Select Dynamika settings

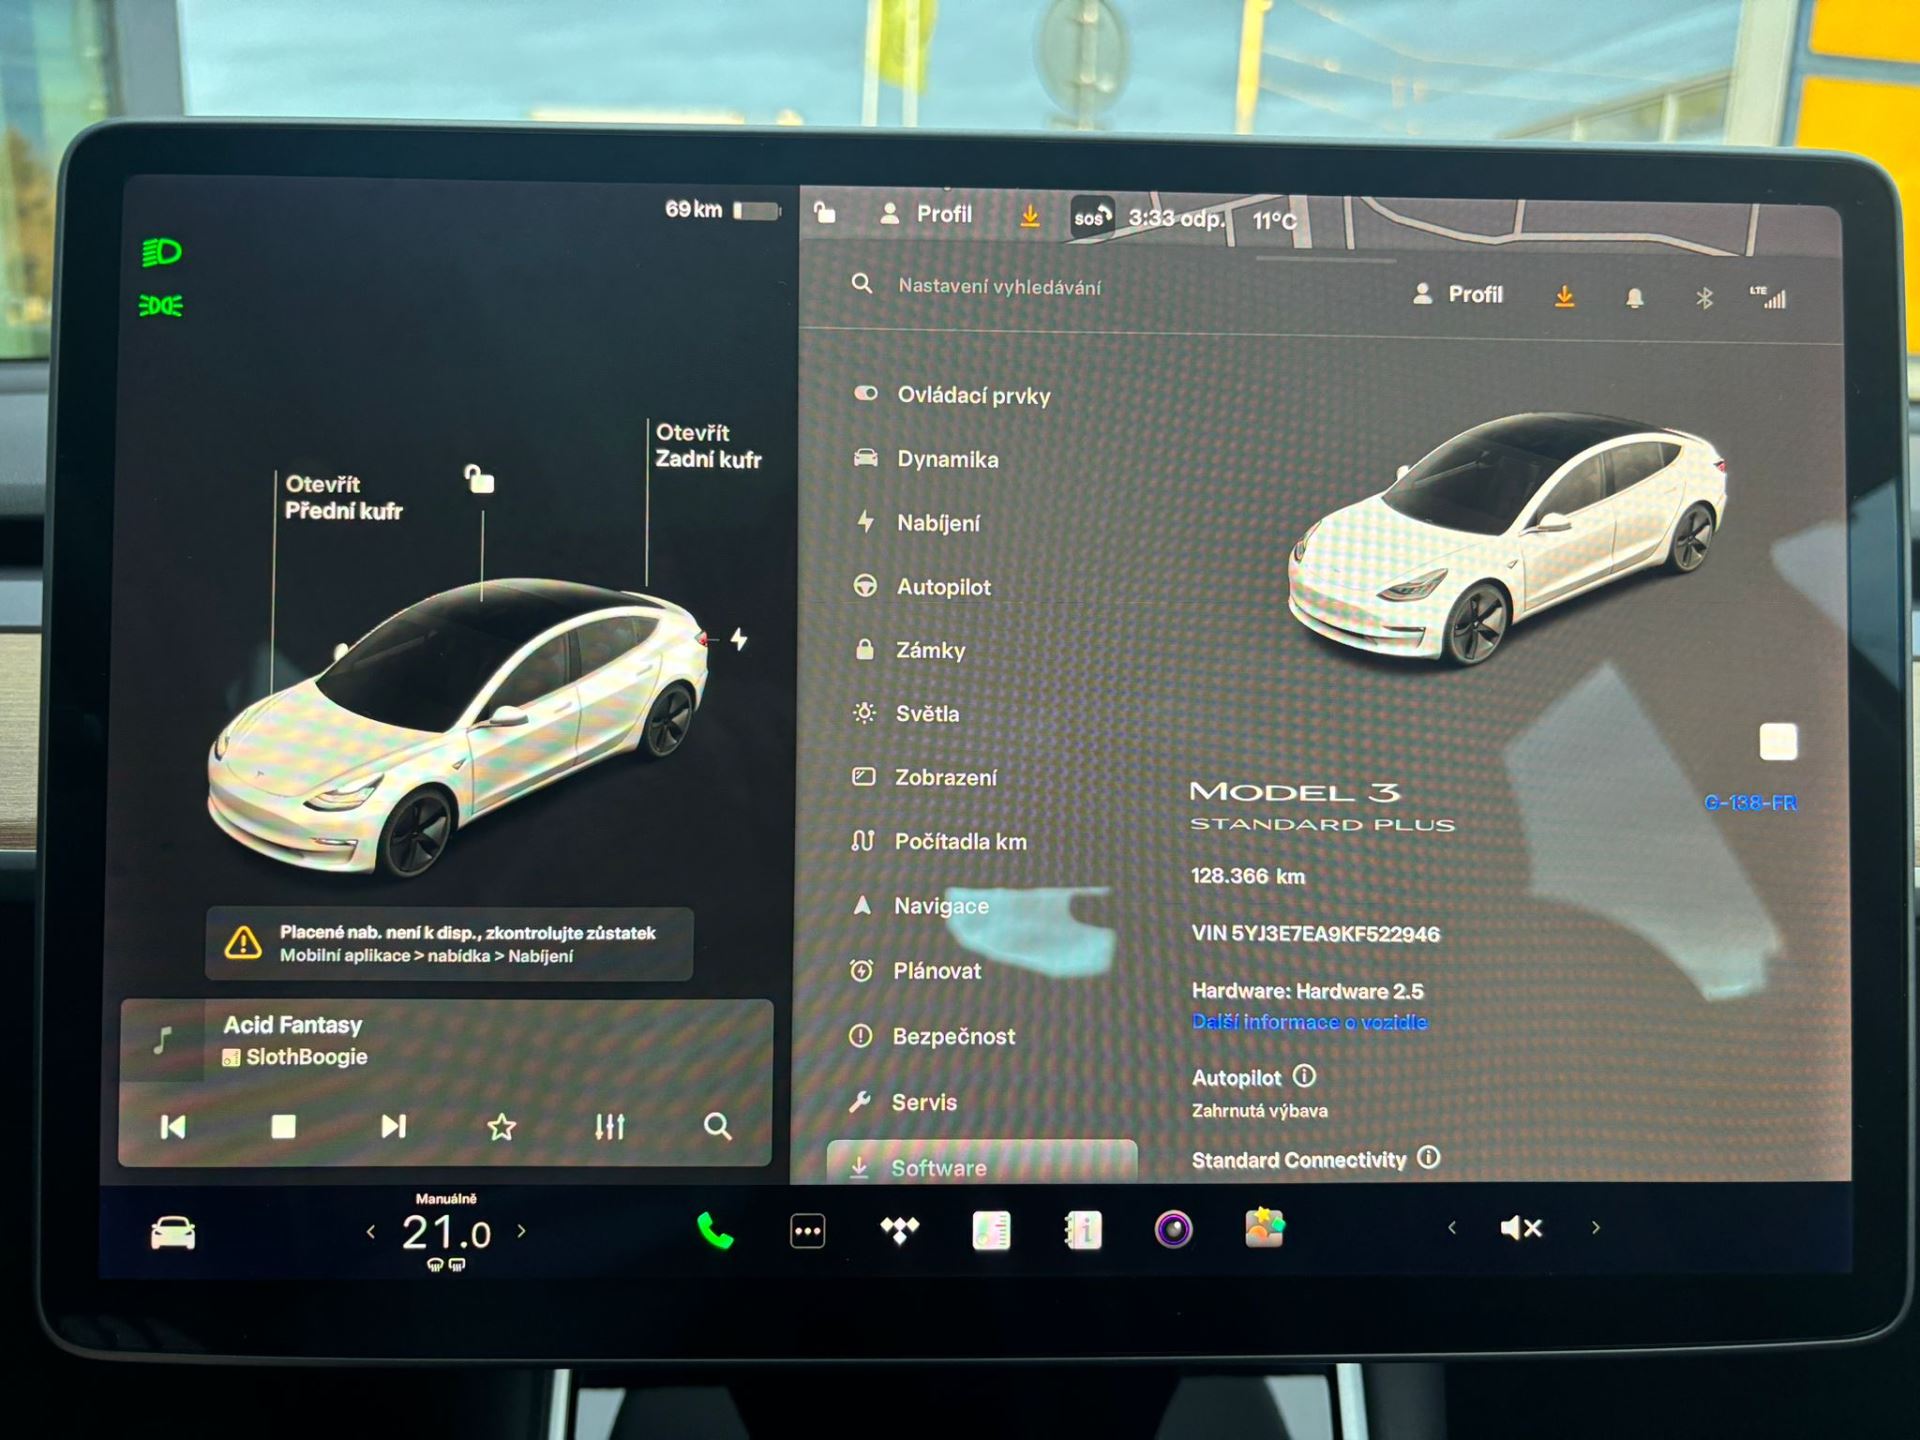(x=926, y=459)
